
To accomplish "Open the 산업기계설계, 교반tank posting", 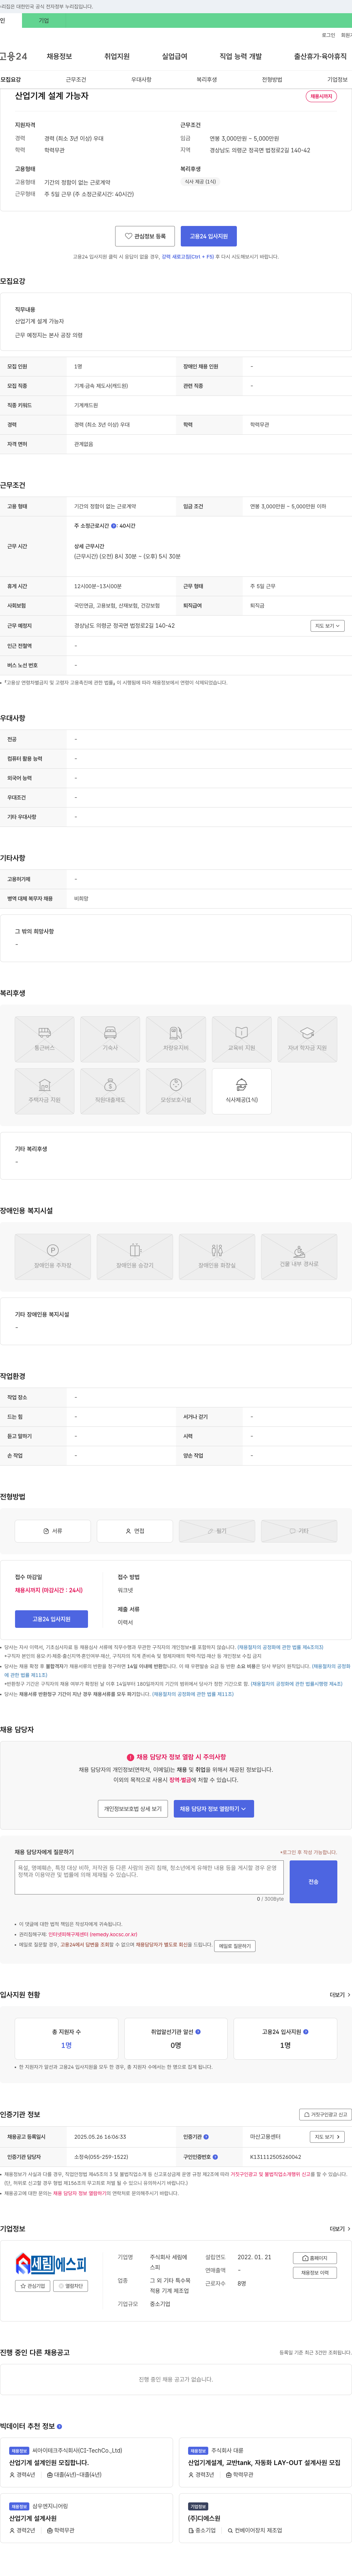I will click(264, 2463).
